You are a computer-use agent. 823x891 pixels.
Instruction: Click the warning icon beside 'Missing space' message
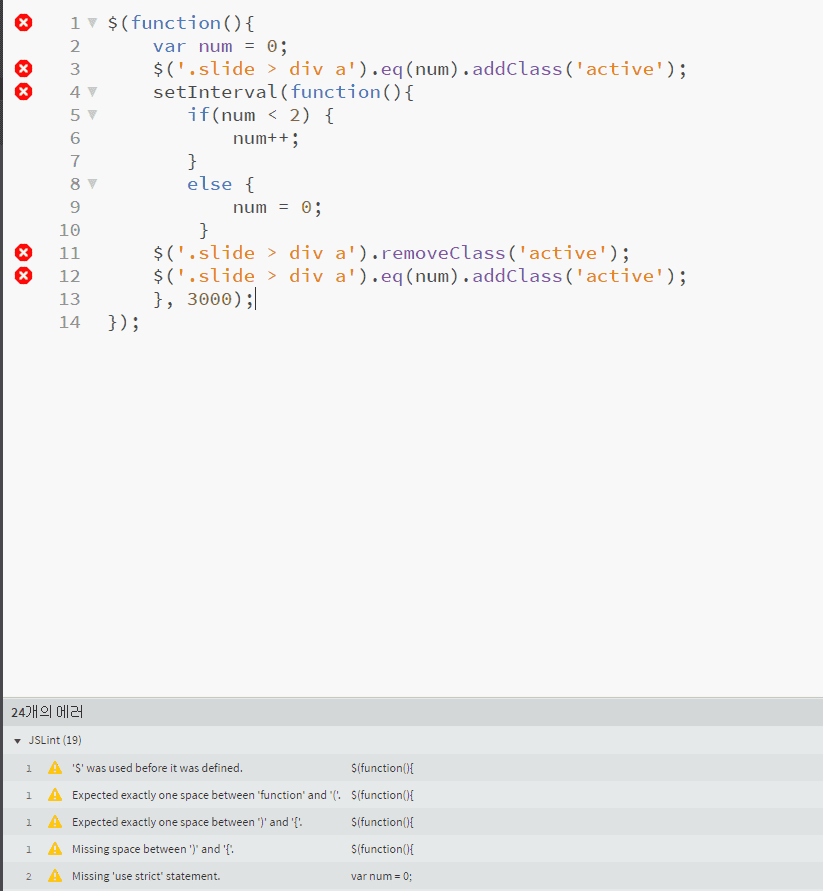54,848
